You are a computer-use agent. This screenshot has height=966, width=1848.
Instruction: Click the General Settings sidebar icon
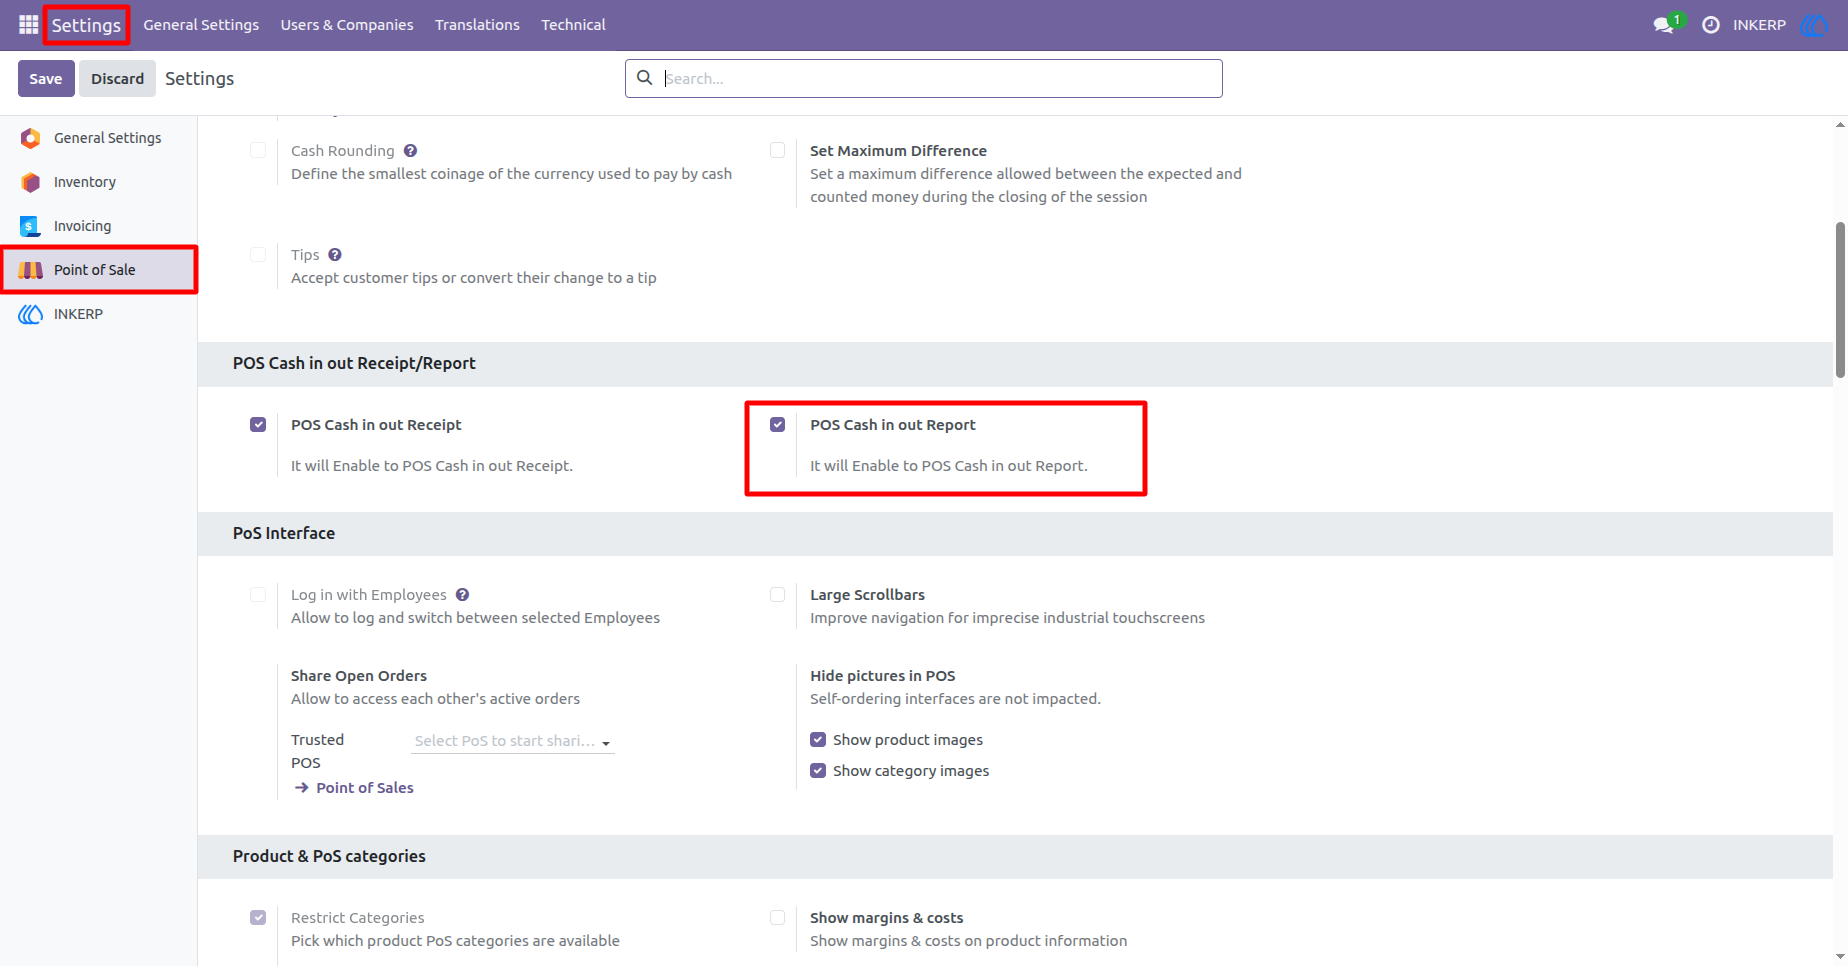click(x=31, y=138)
